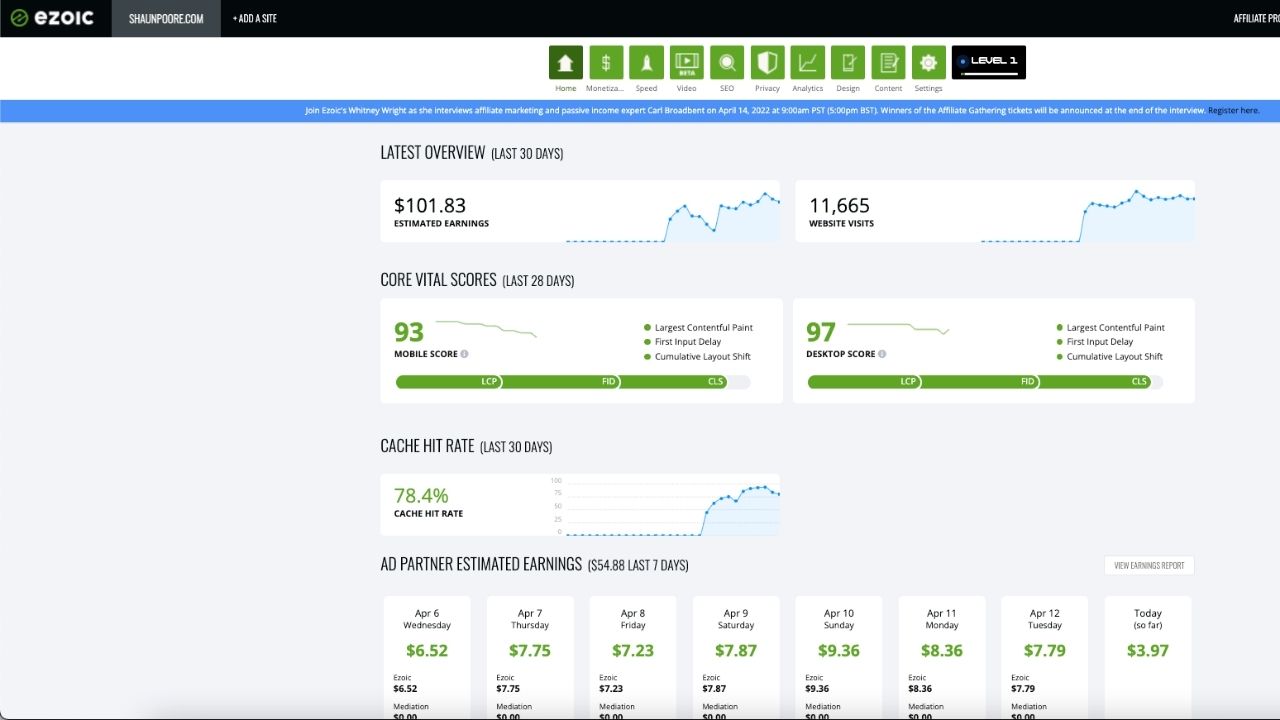Open the Video beta icon

point(686,63)
